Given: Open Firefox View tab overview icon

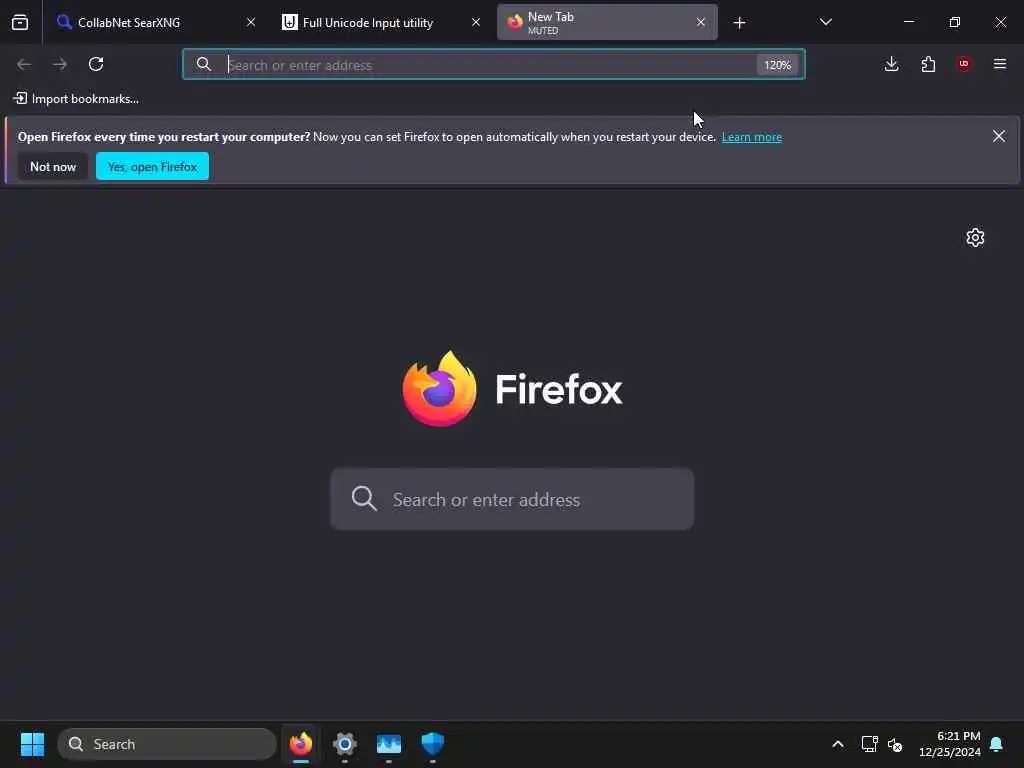Looking at the screenshot, I should (20, 22).
